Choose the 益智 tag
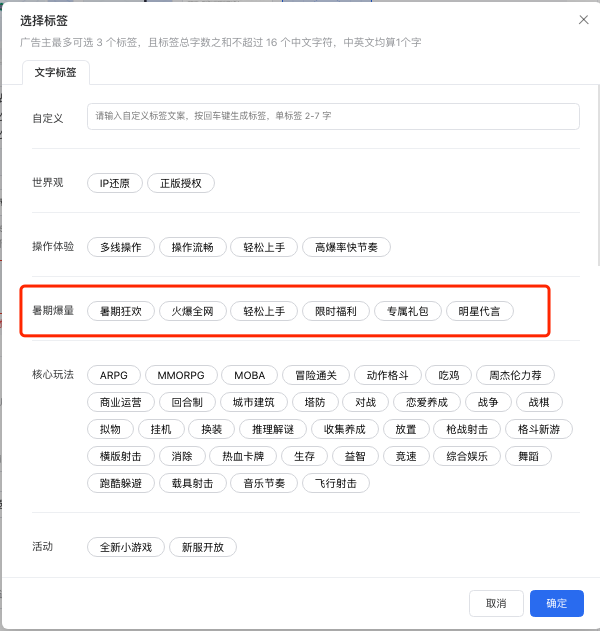Screen dimensions: 600x631 click(355, 456)
